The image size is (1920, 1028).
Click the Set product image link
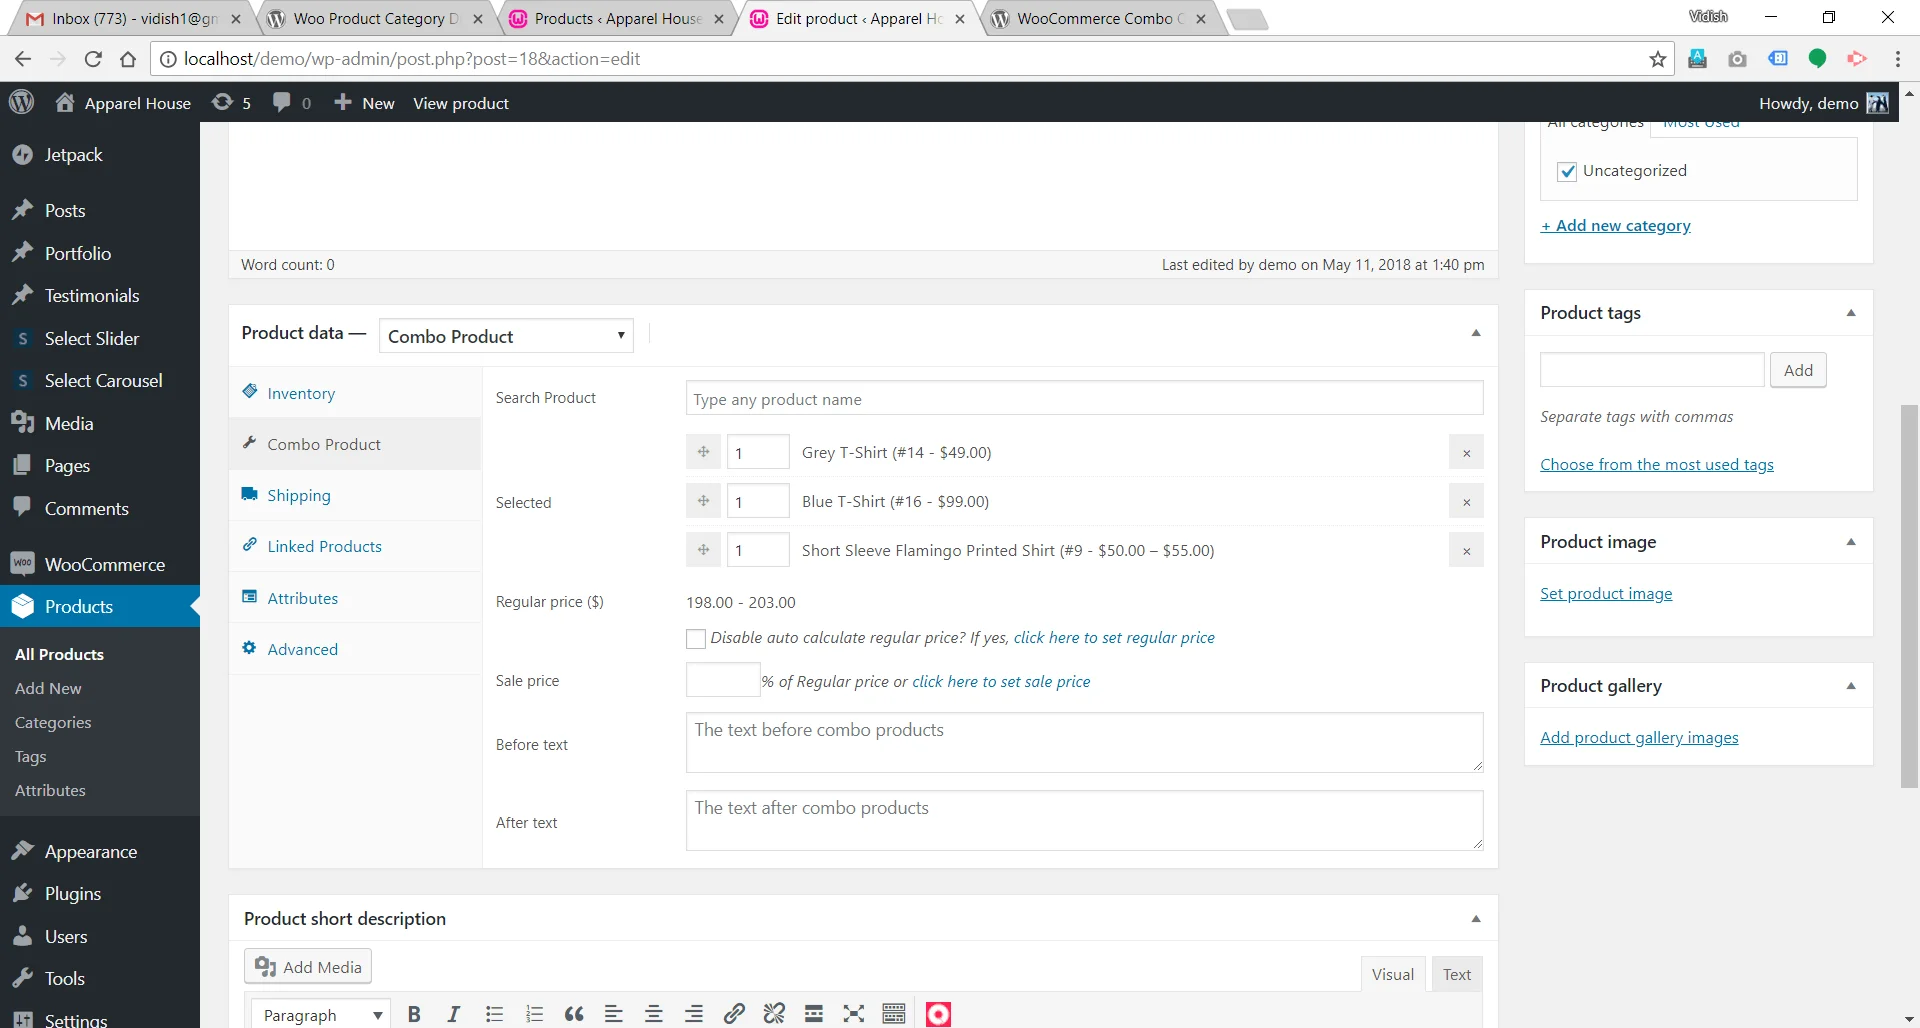[x=1606, y=594]
